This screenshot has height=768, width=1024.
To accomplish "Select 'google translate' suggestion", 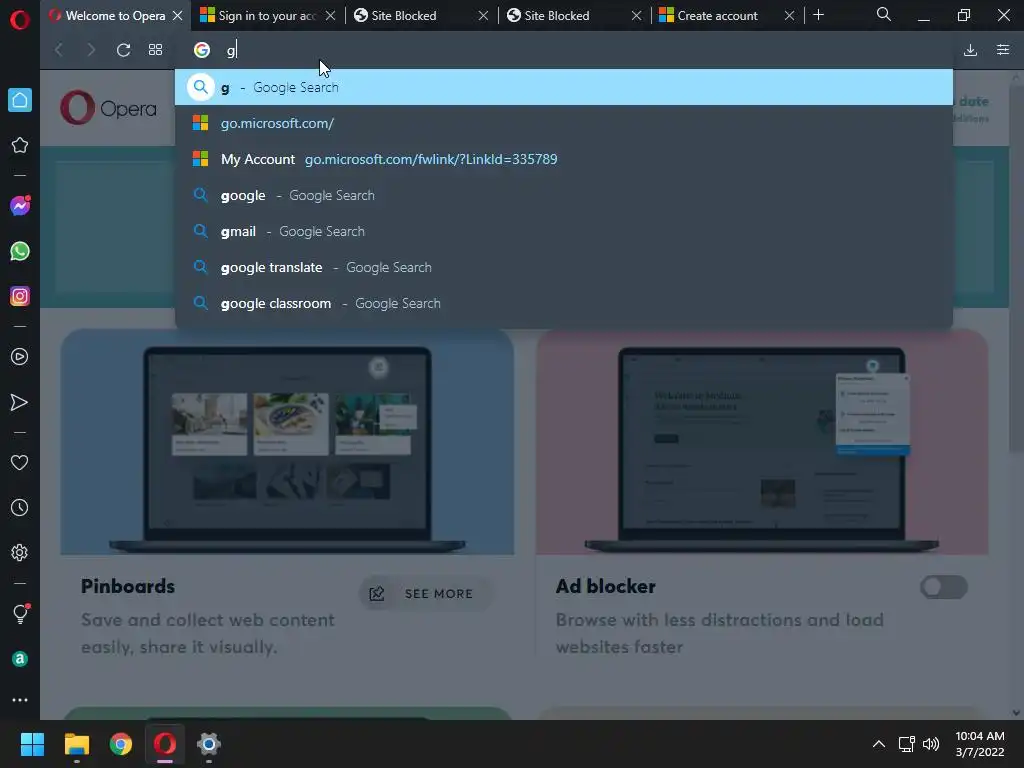I will [x=564, y=267].
